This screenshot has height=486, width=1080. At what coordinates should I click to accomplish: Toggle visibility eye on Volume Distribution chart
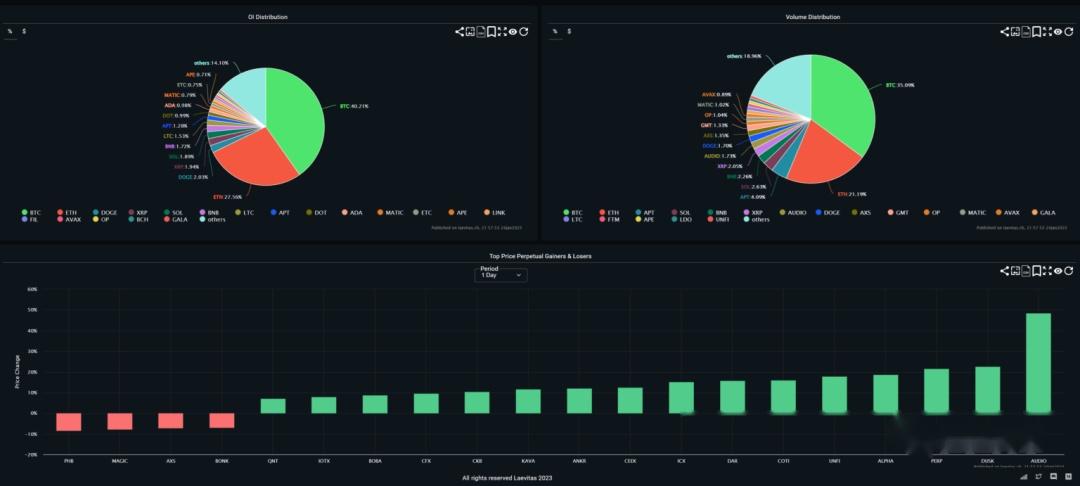1058,32
